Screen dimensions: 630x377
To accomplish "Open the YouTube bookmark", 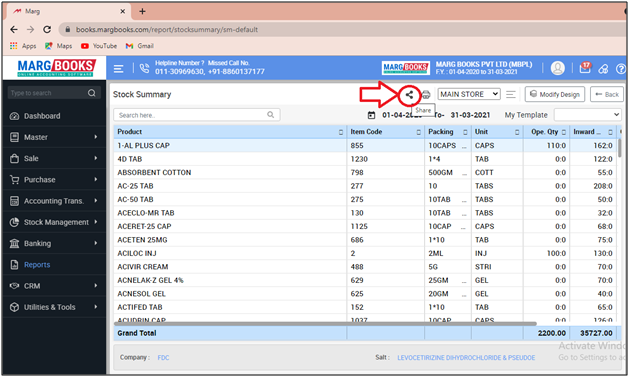I will tap(99, 46).
